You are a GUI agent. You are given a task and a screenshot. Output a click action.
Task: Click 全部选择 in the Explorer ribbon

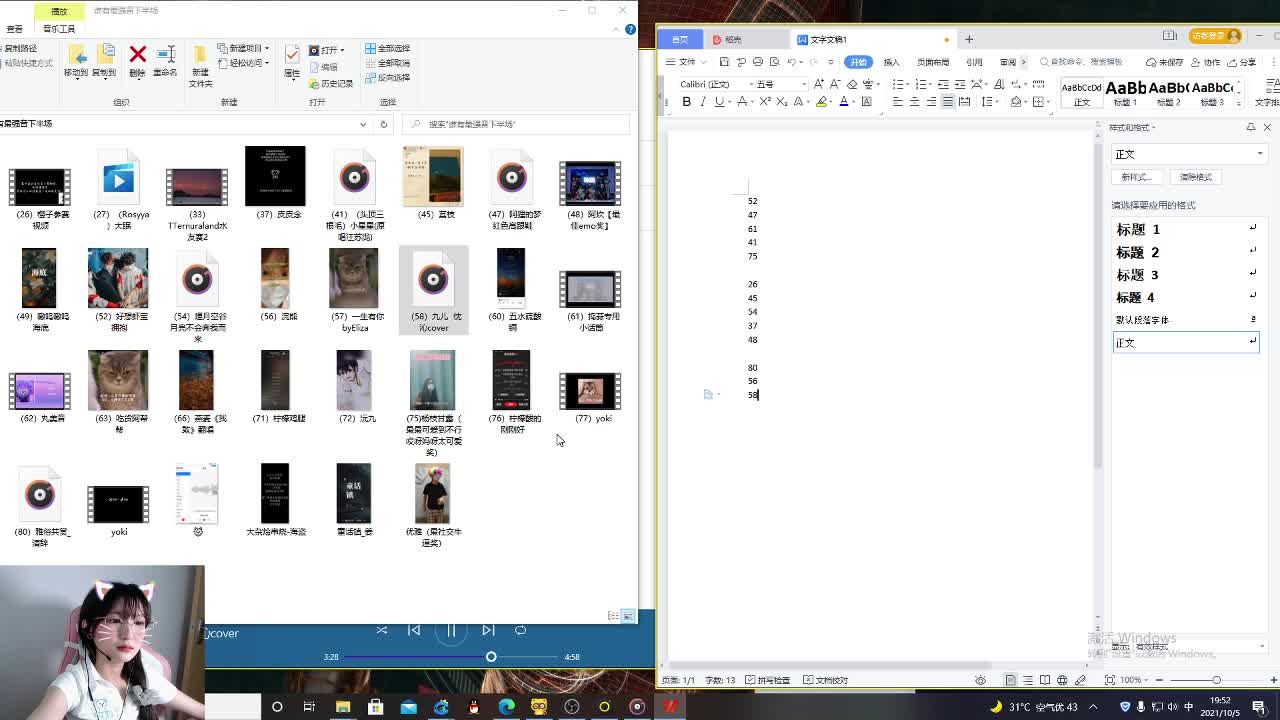click(388, 48)
